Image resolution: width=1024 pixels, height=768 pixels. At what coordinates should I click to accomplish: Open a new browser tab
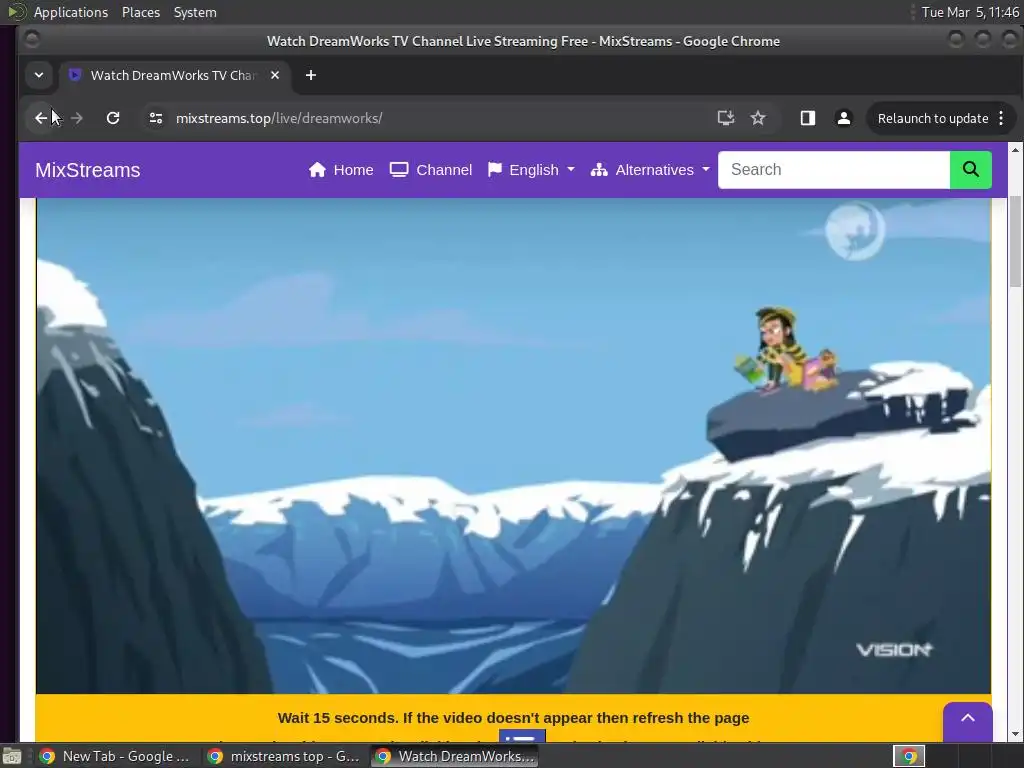(x=311, y=75)
